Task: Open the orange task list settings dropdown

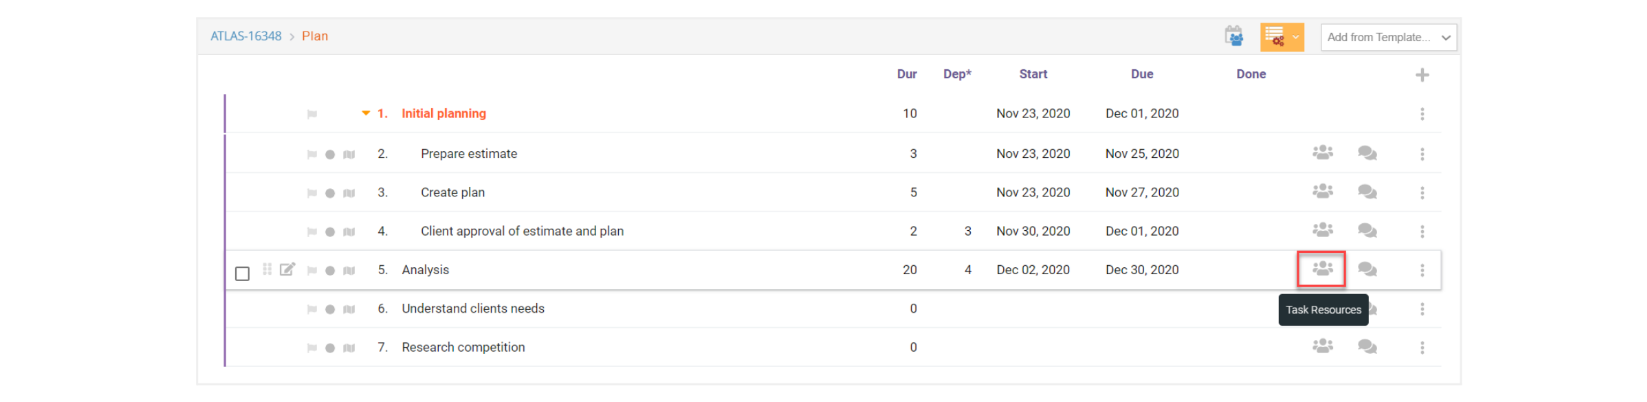Action: (x=1281, y=37)
